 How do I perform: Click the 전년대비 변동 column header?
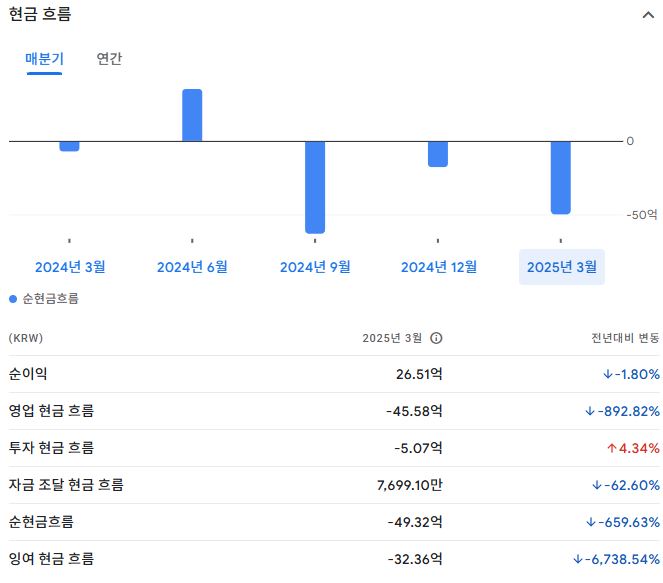coord(625,338)
